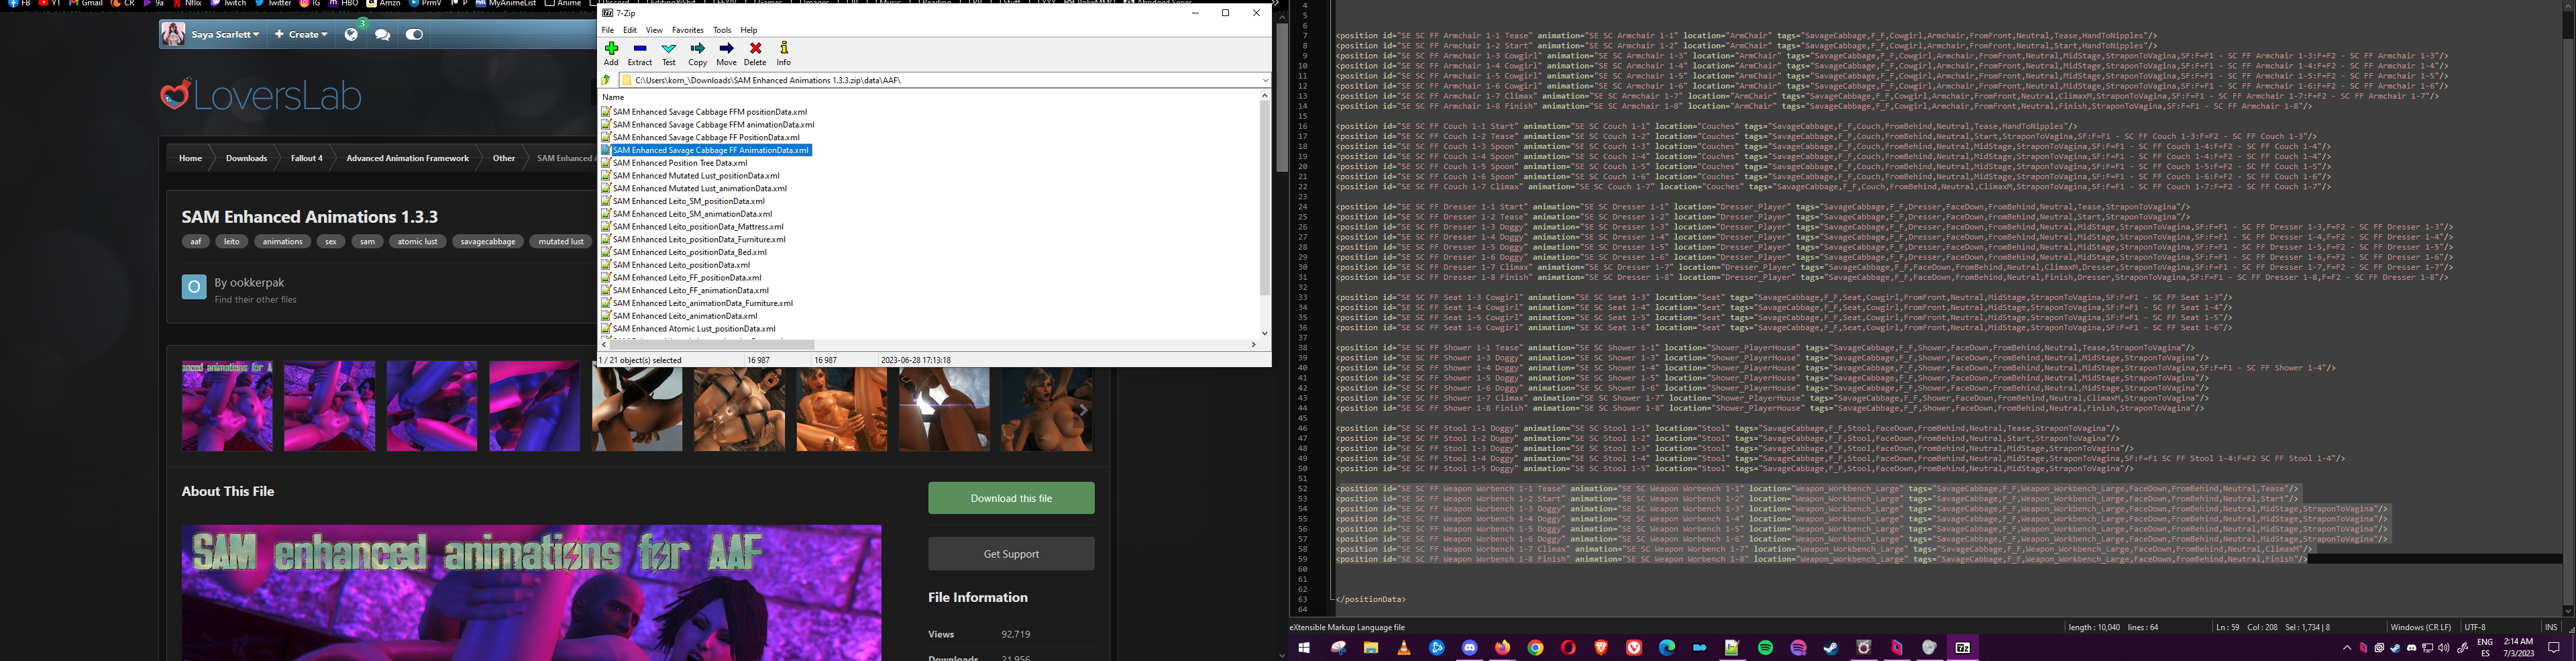Open the Saya Scarlett account dropdown
The height and width of the screenshot is (661, 2576).
[x=222, y=33]
